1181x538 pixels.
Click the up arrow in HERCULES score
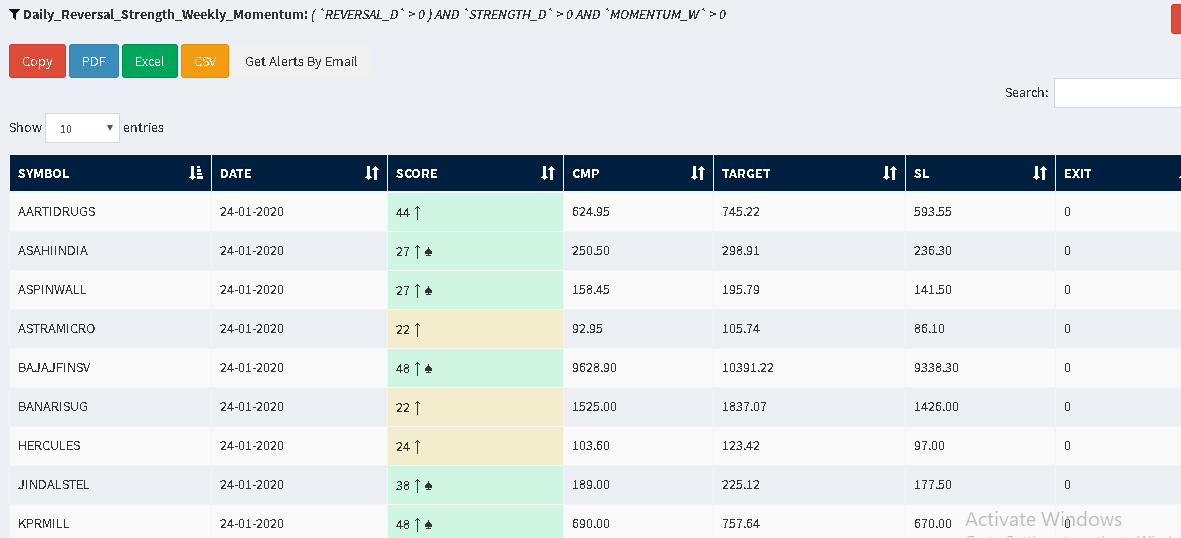pos(417,447)
